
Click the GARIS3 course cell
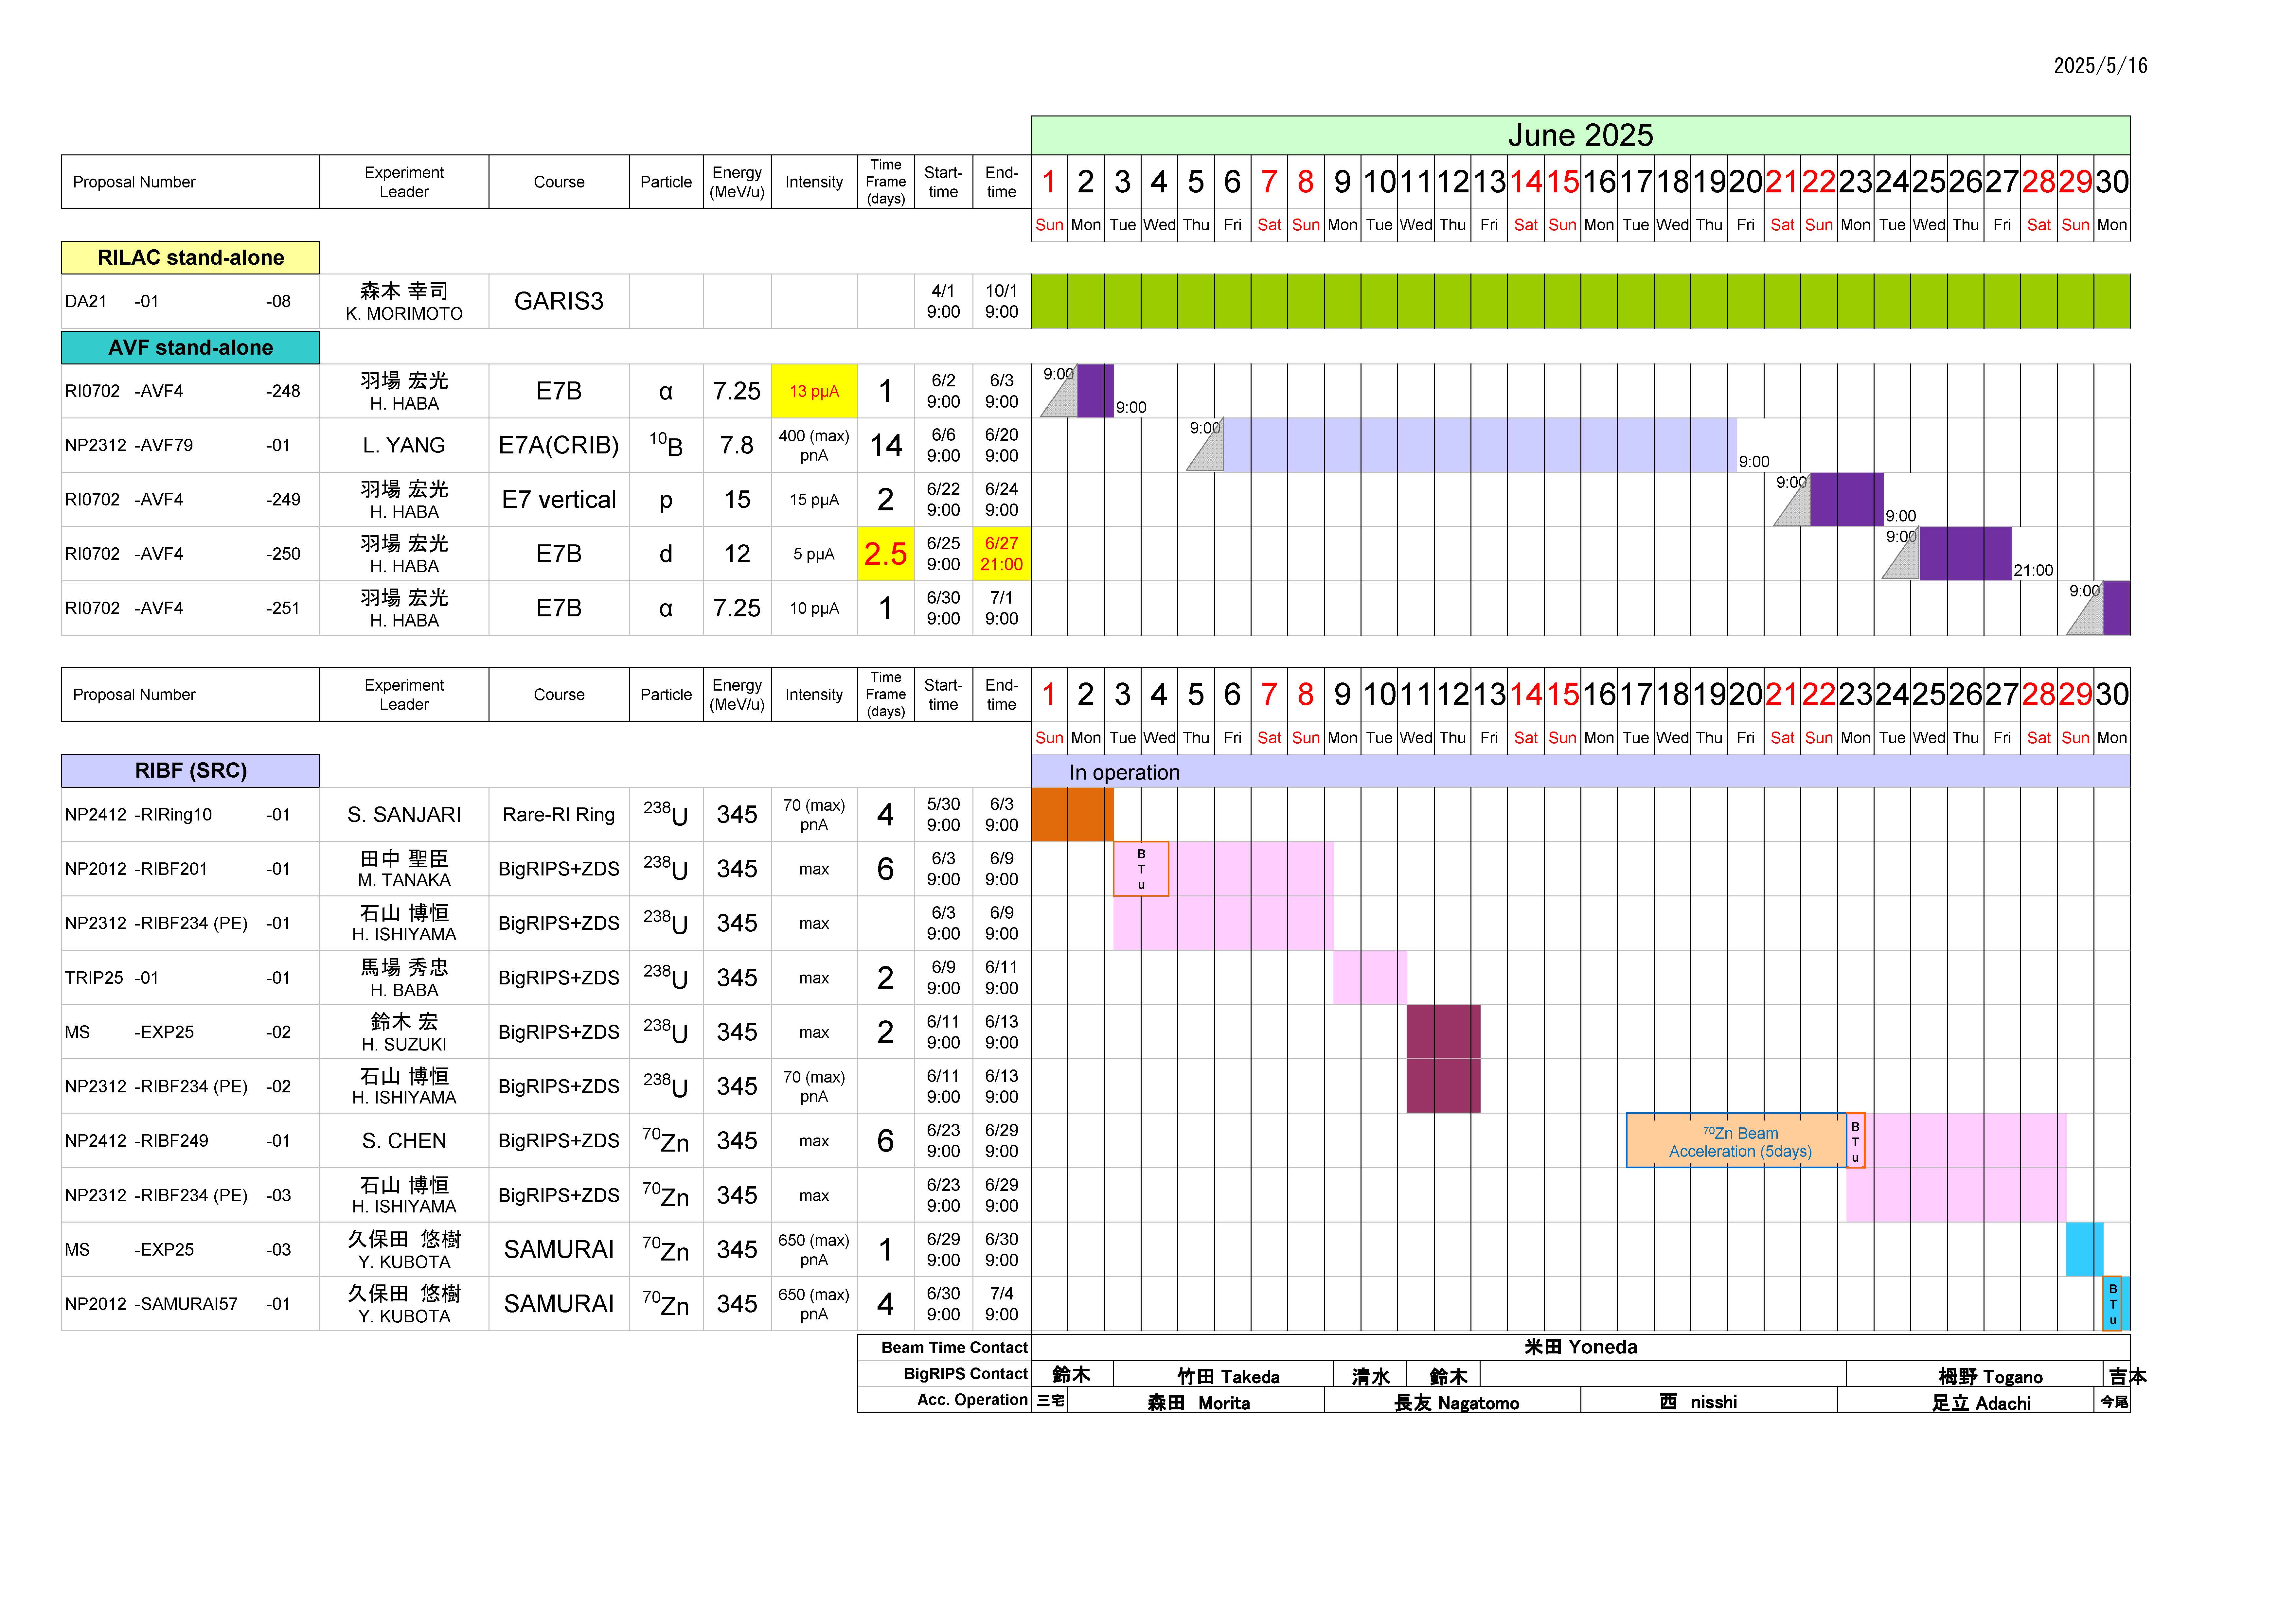(x=559, y=301)
